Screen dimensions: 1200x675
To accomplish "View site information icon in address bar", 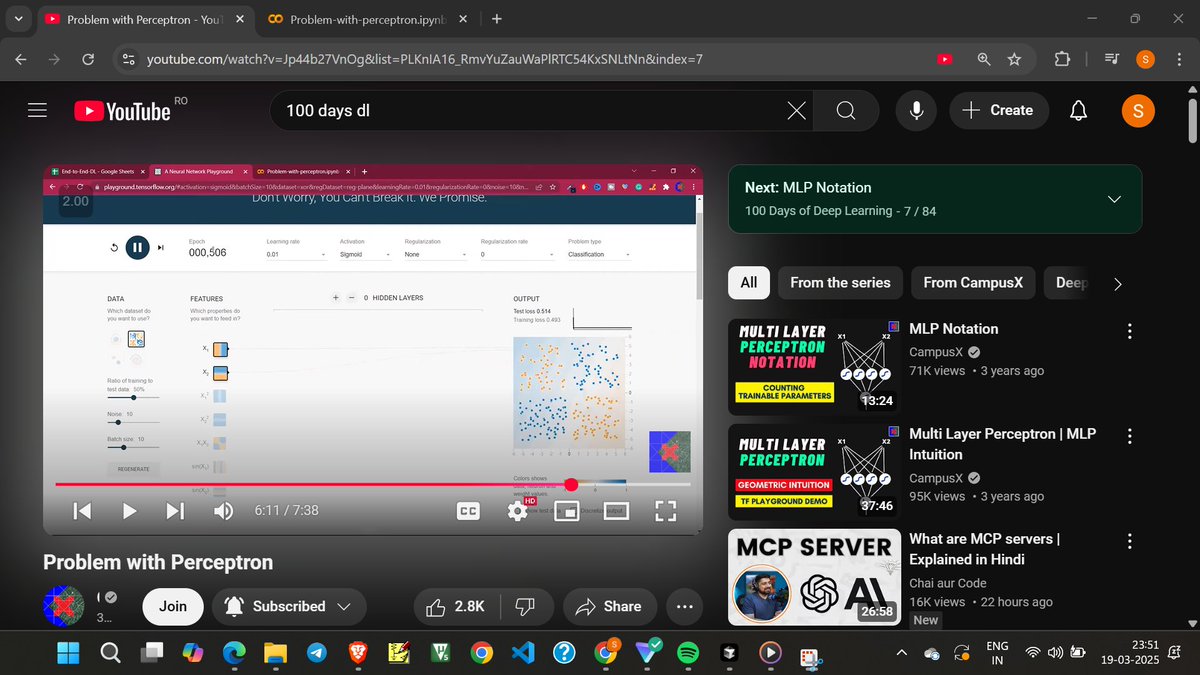I will click(x=127, y=60).
